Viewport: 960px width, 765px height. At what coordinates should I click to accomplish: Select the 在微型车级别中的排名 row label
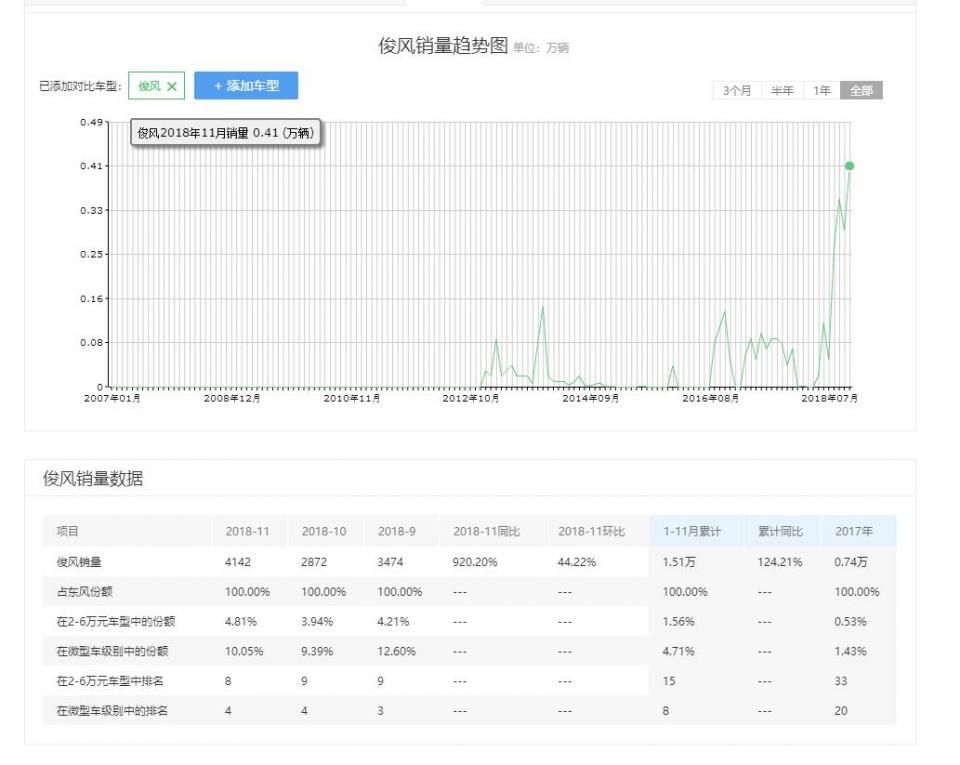pos(112,711)
